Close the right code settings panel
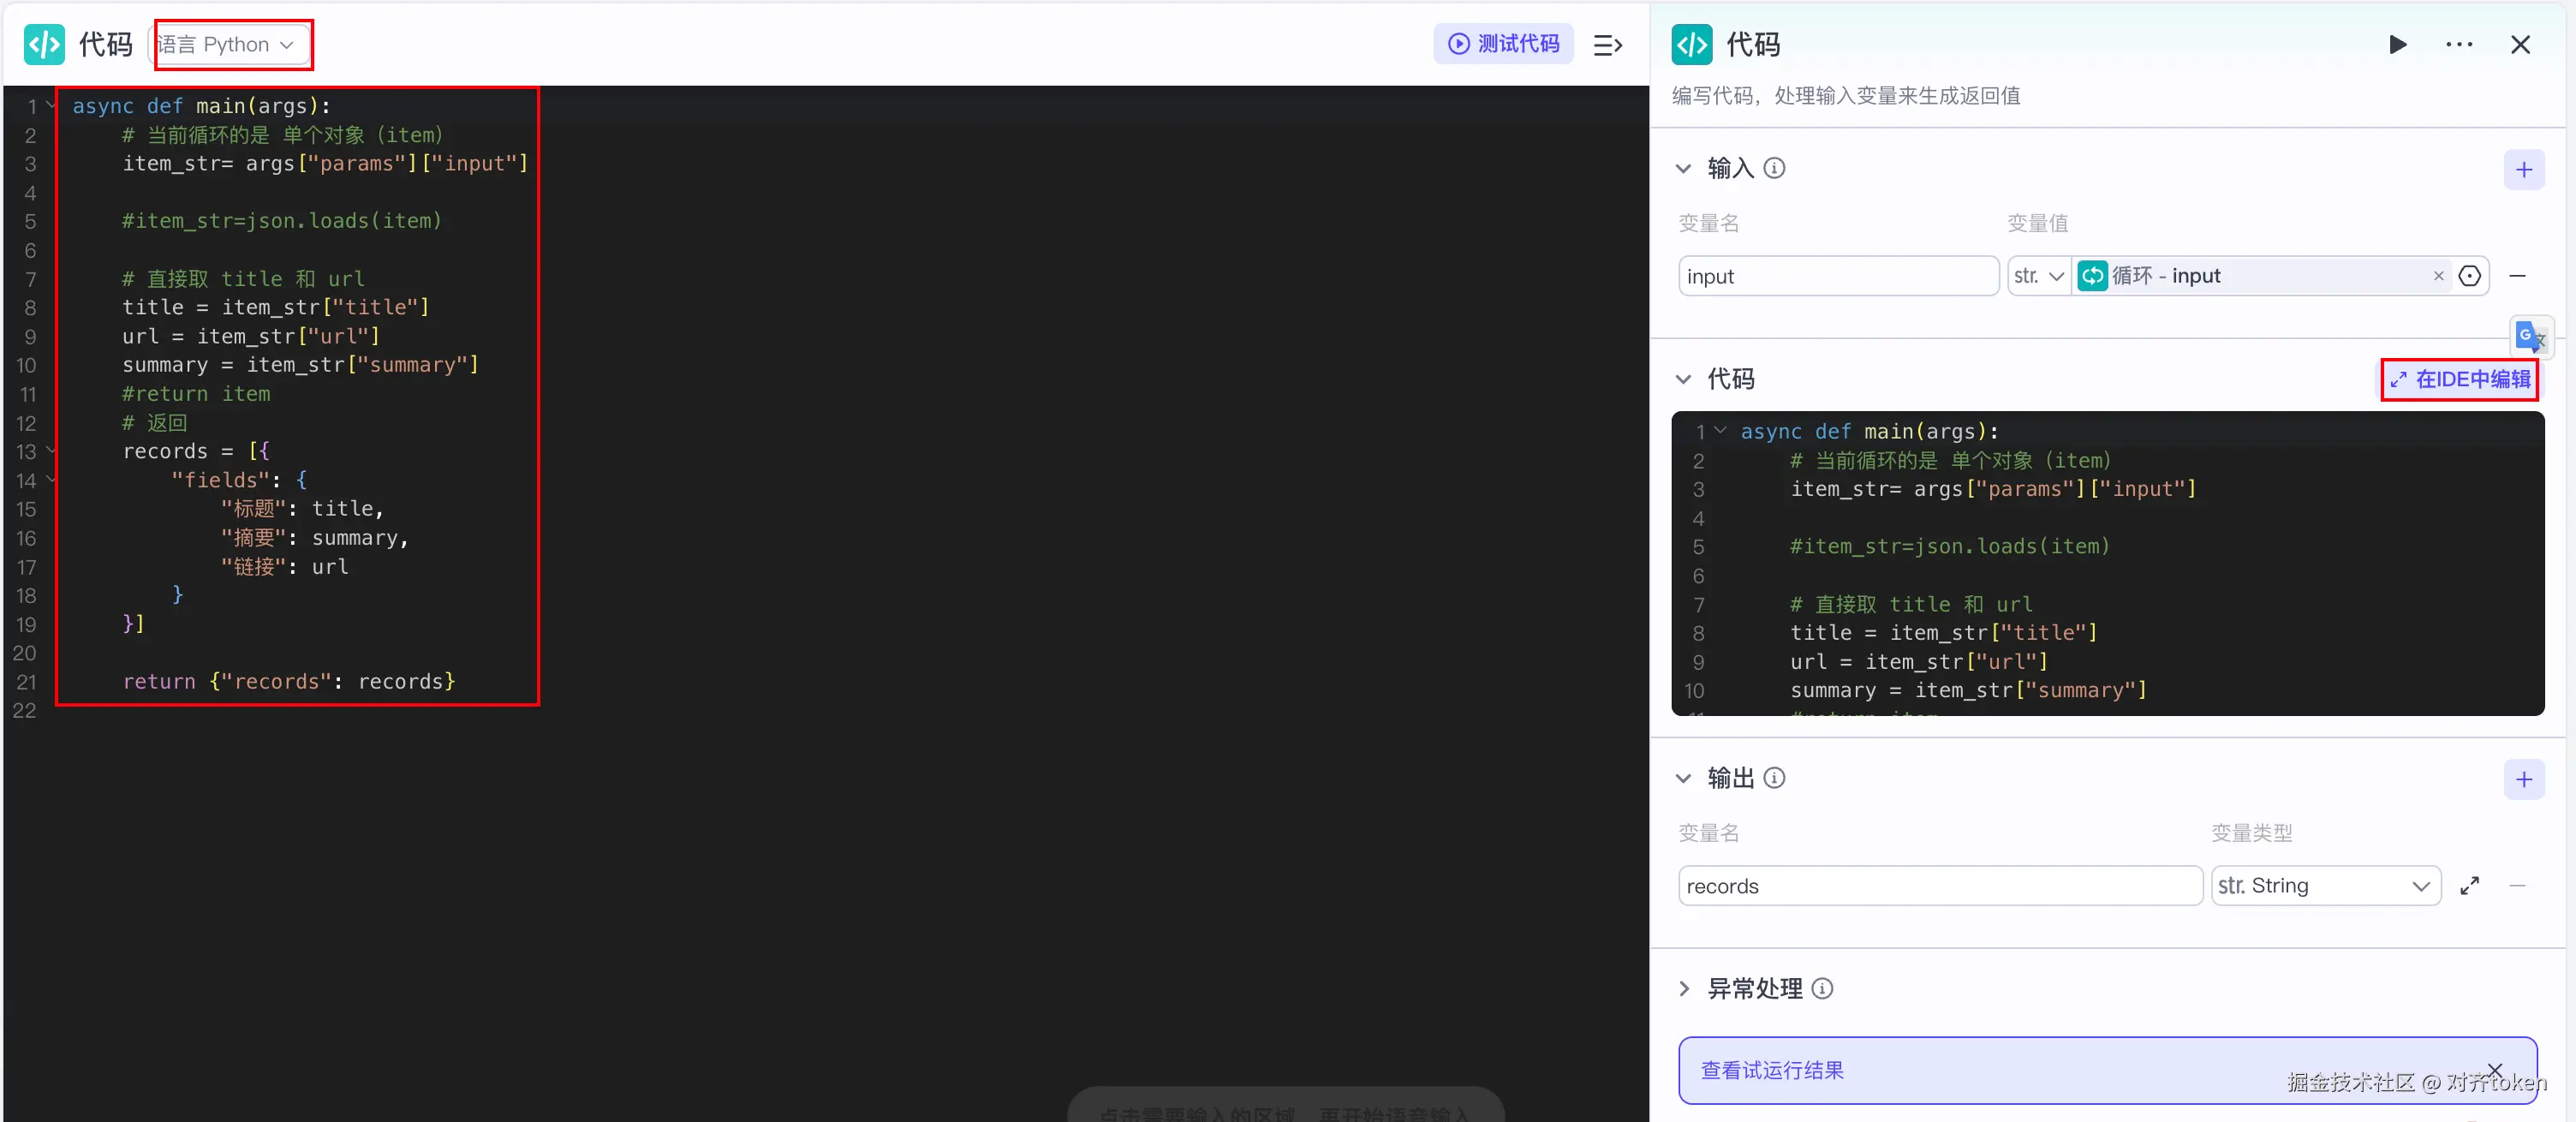The height and width of the screenshot is (1122, 2576). point(2520,44)
